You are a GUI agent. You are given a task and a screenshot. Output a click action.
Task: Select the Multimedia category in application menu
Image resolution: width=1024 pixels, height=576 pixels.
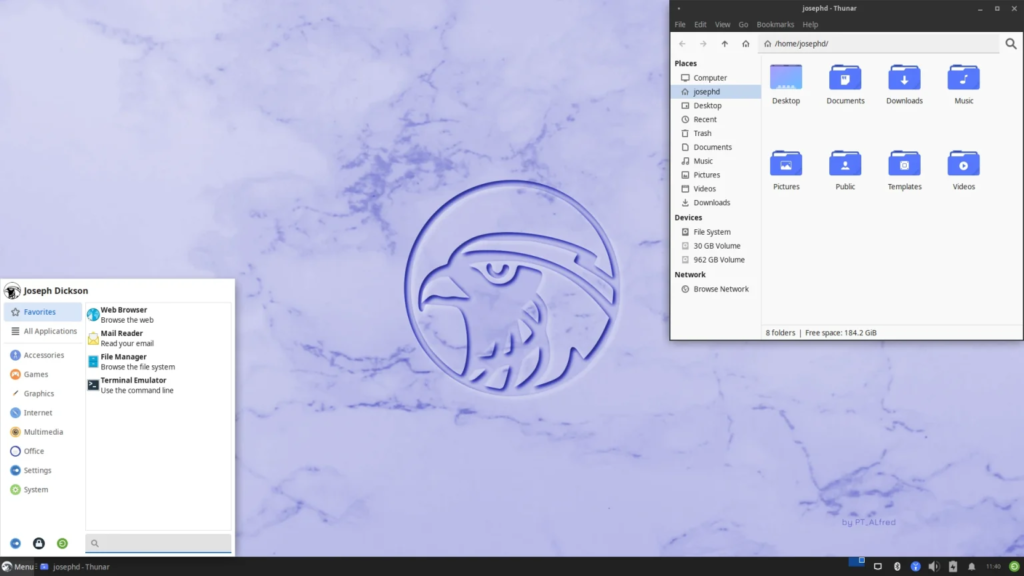coord(43,432)
